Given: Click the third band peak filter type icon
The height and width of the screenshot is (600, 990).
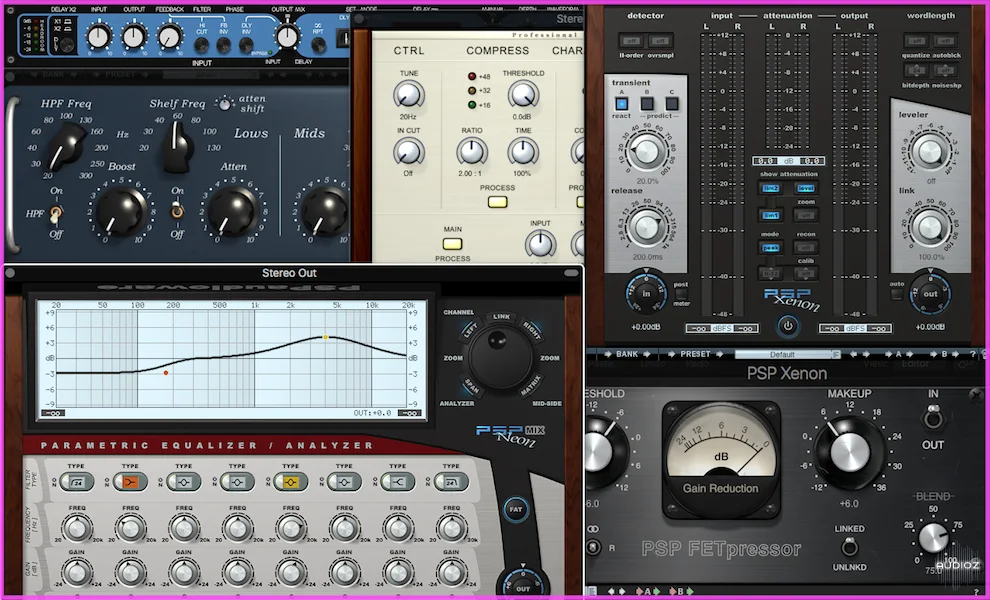Looking at the screenshot, I should tap(184, 482).
